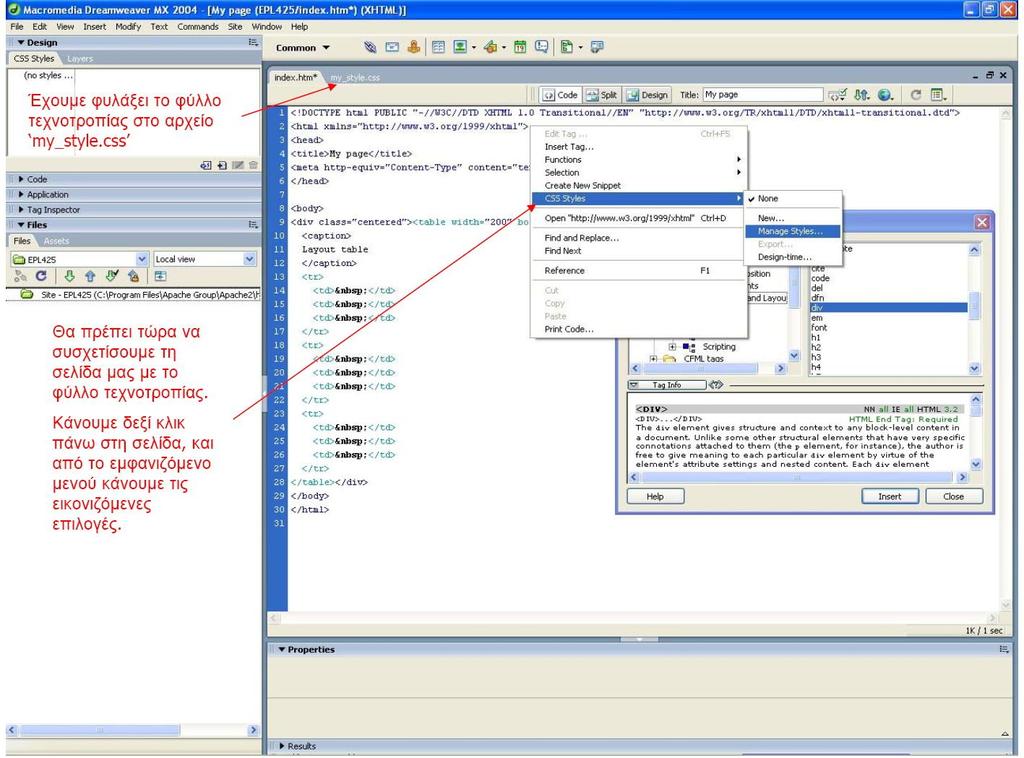Click the browser check errors icon
Viewport: 1024px width, 758px height.
point(837,95)
